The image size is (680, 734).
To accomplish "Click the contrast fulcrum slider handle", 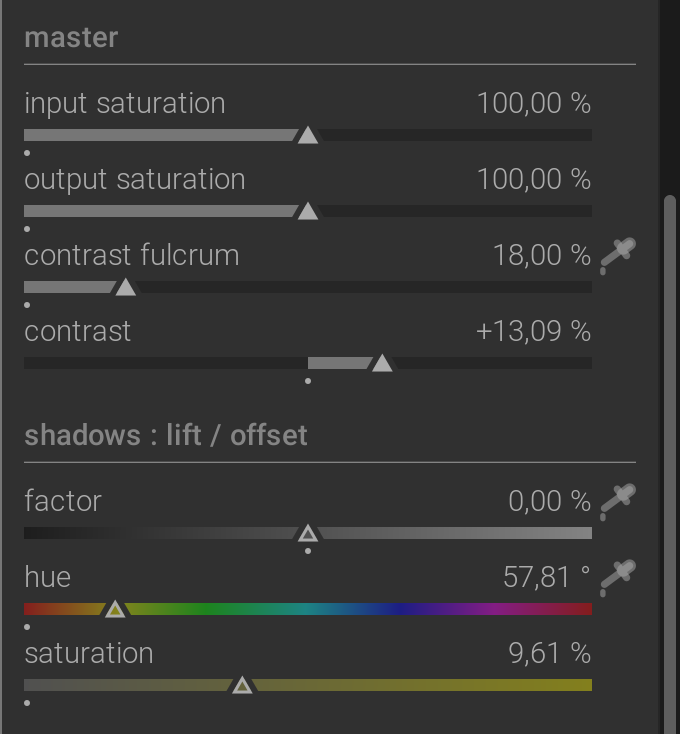I will tap(125, 287).
